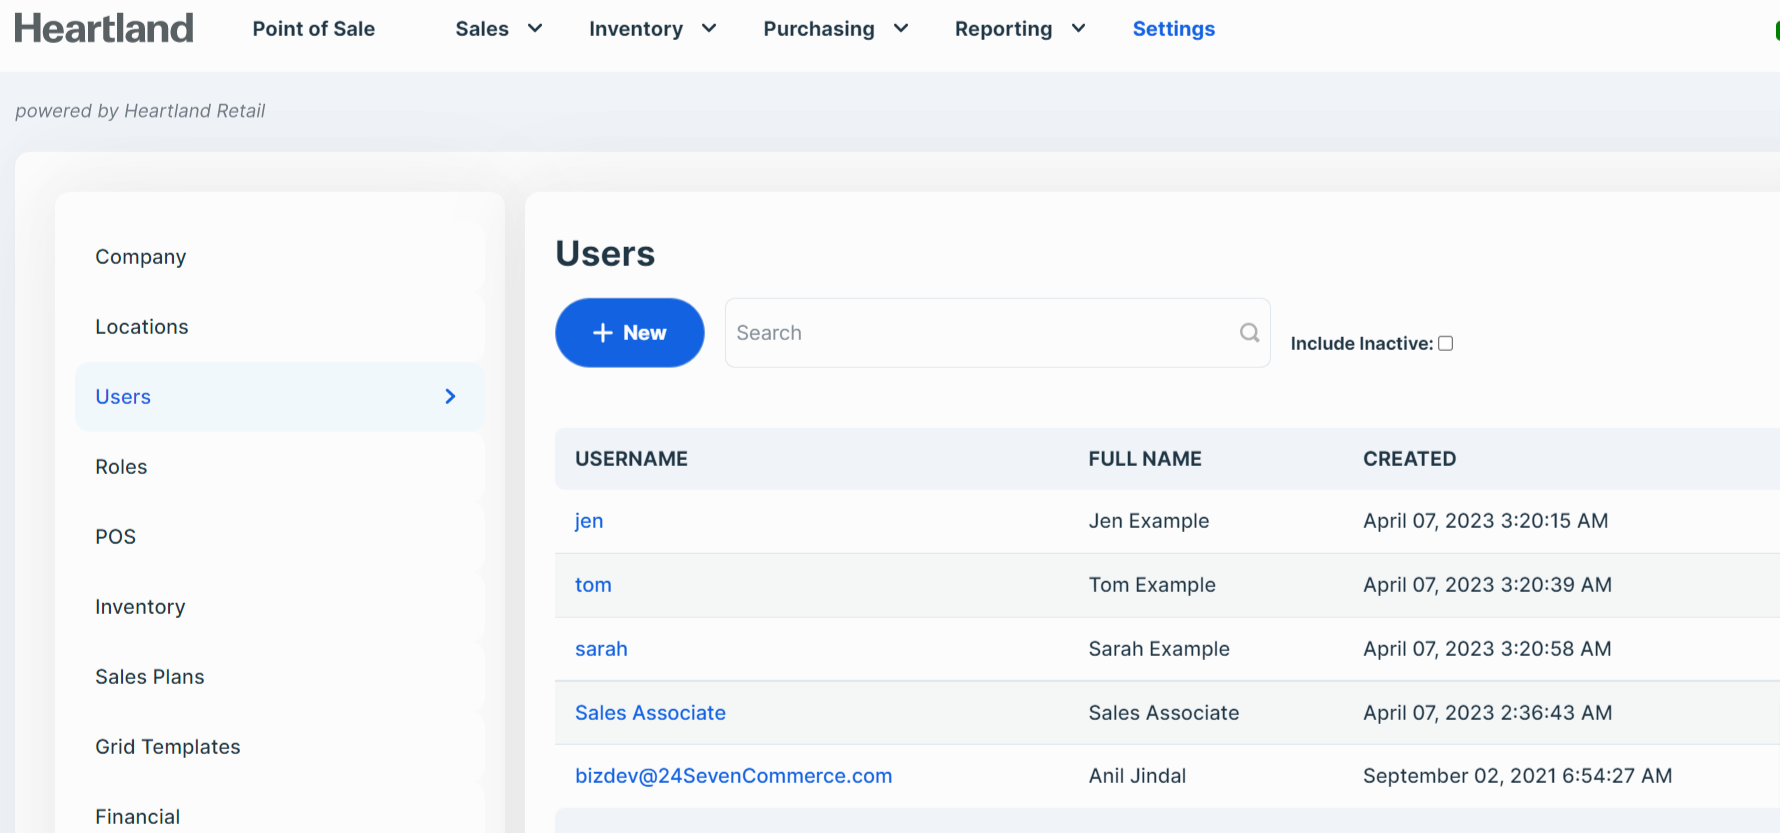
Task: Click the Users page heading
Action: click(605, 254)
